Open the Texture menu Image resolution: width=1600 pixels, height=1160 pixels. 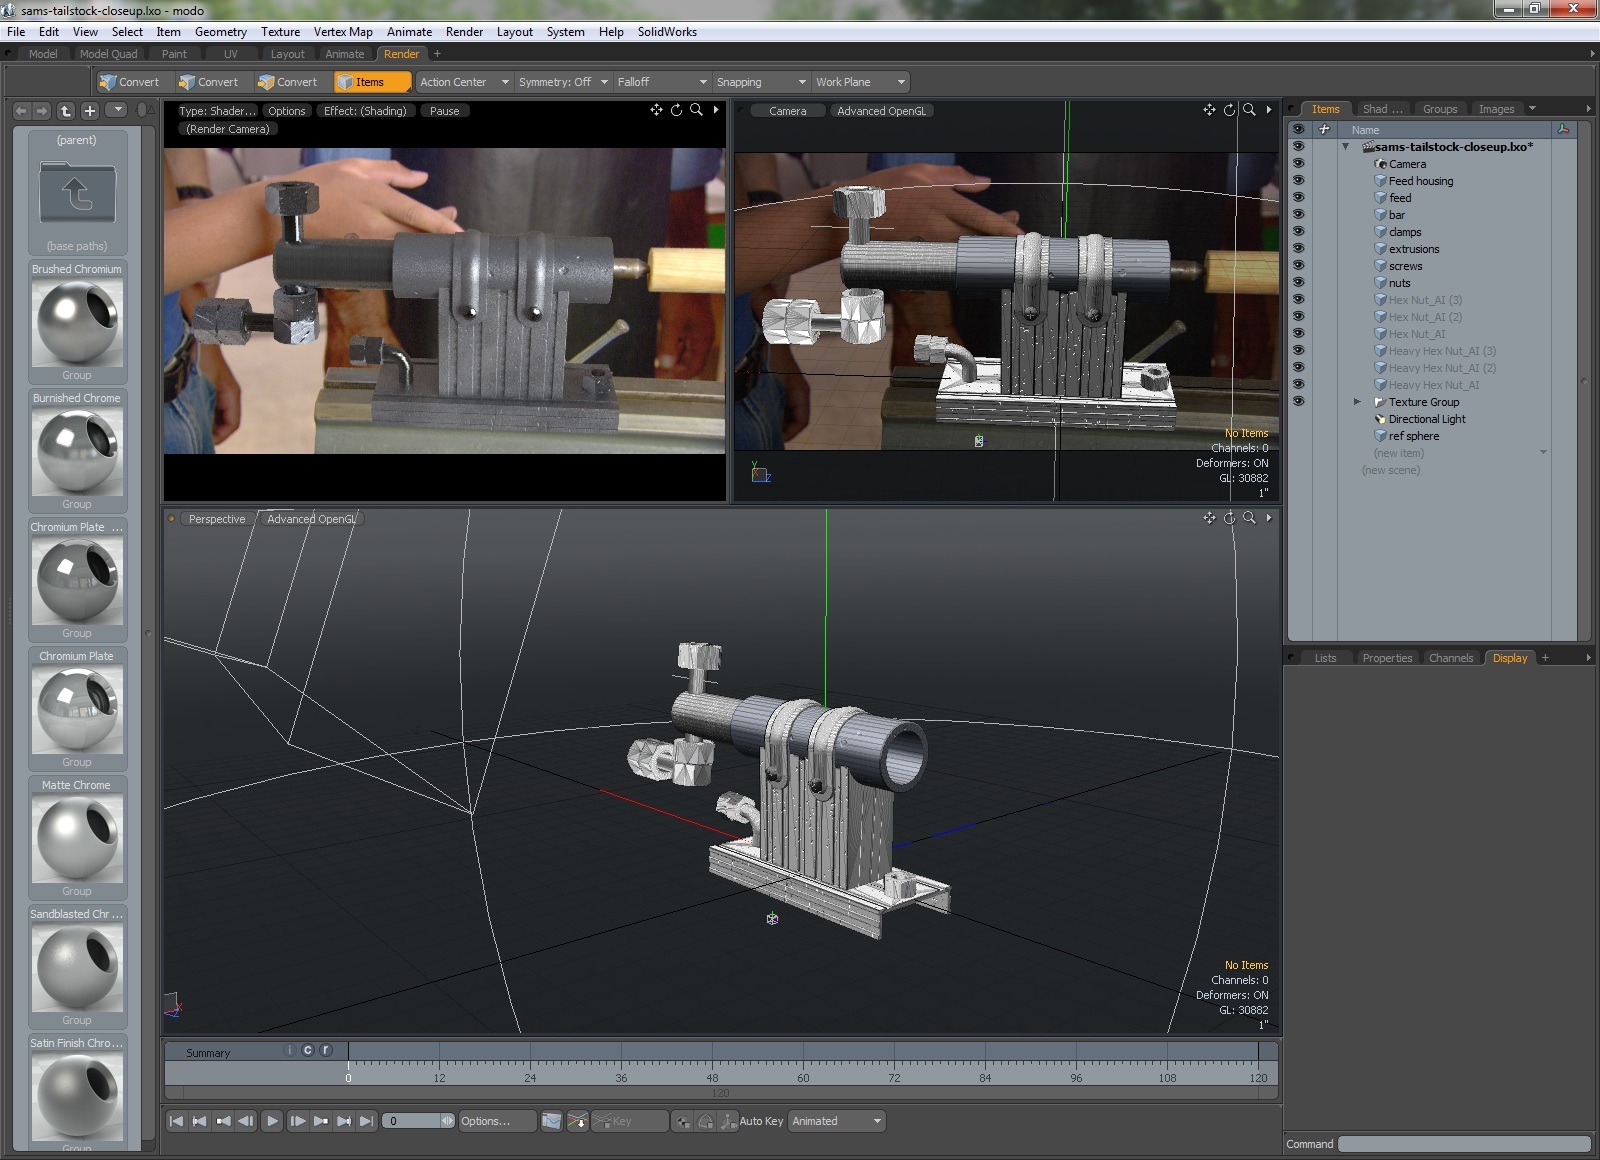[x=280, y=32]
